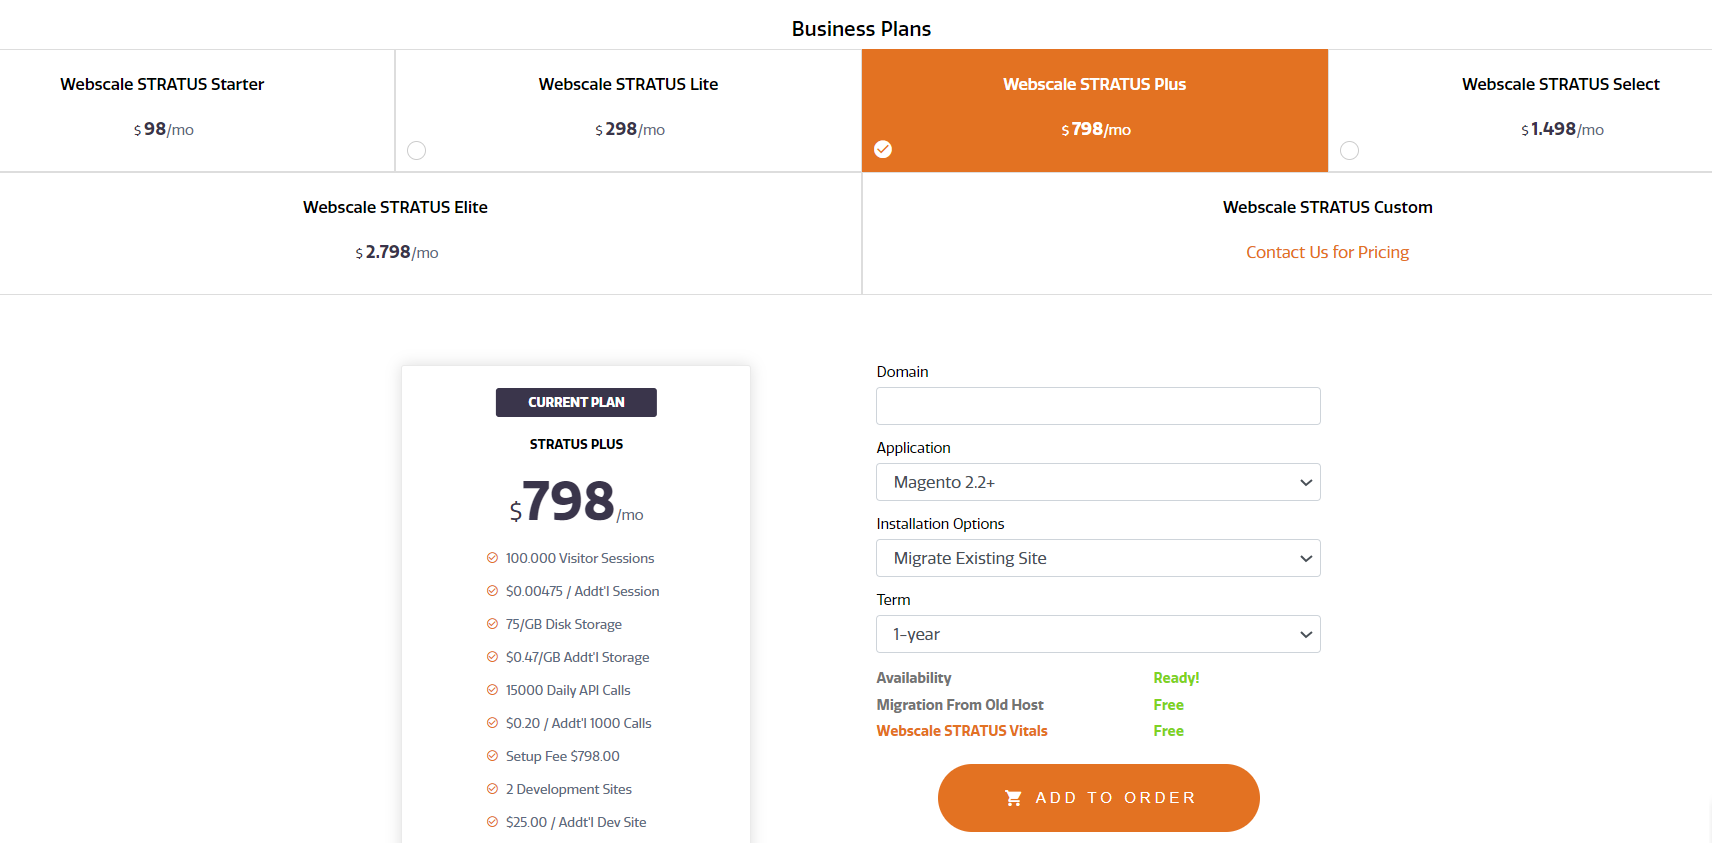Toggle the checked Webscale STRATUS Plus radio
Screen dimensions: 1712x843
pyautogui.click(x=883, y=149)
